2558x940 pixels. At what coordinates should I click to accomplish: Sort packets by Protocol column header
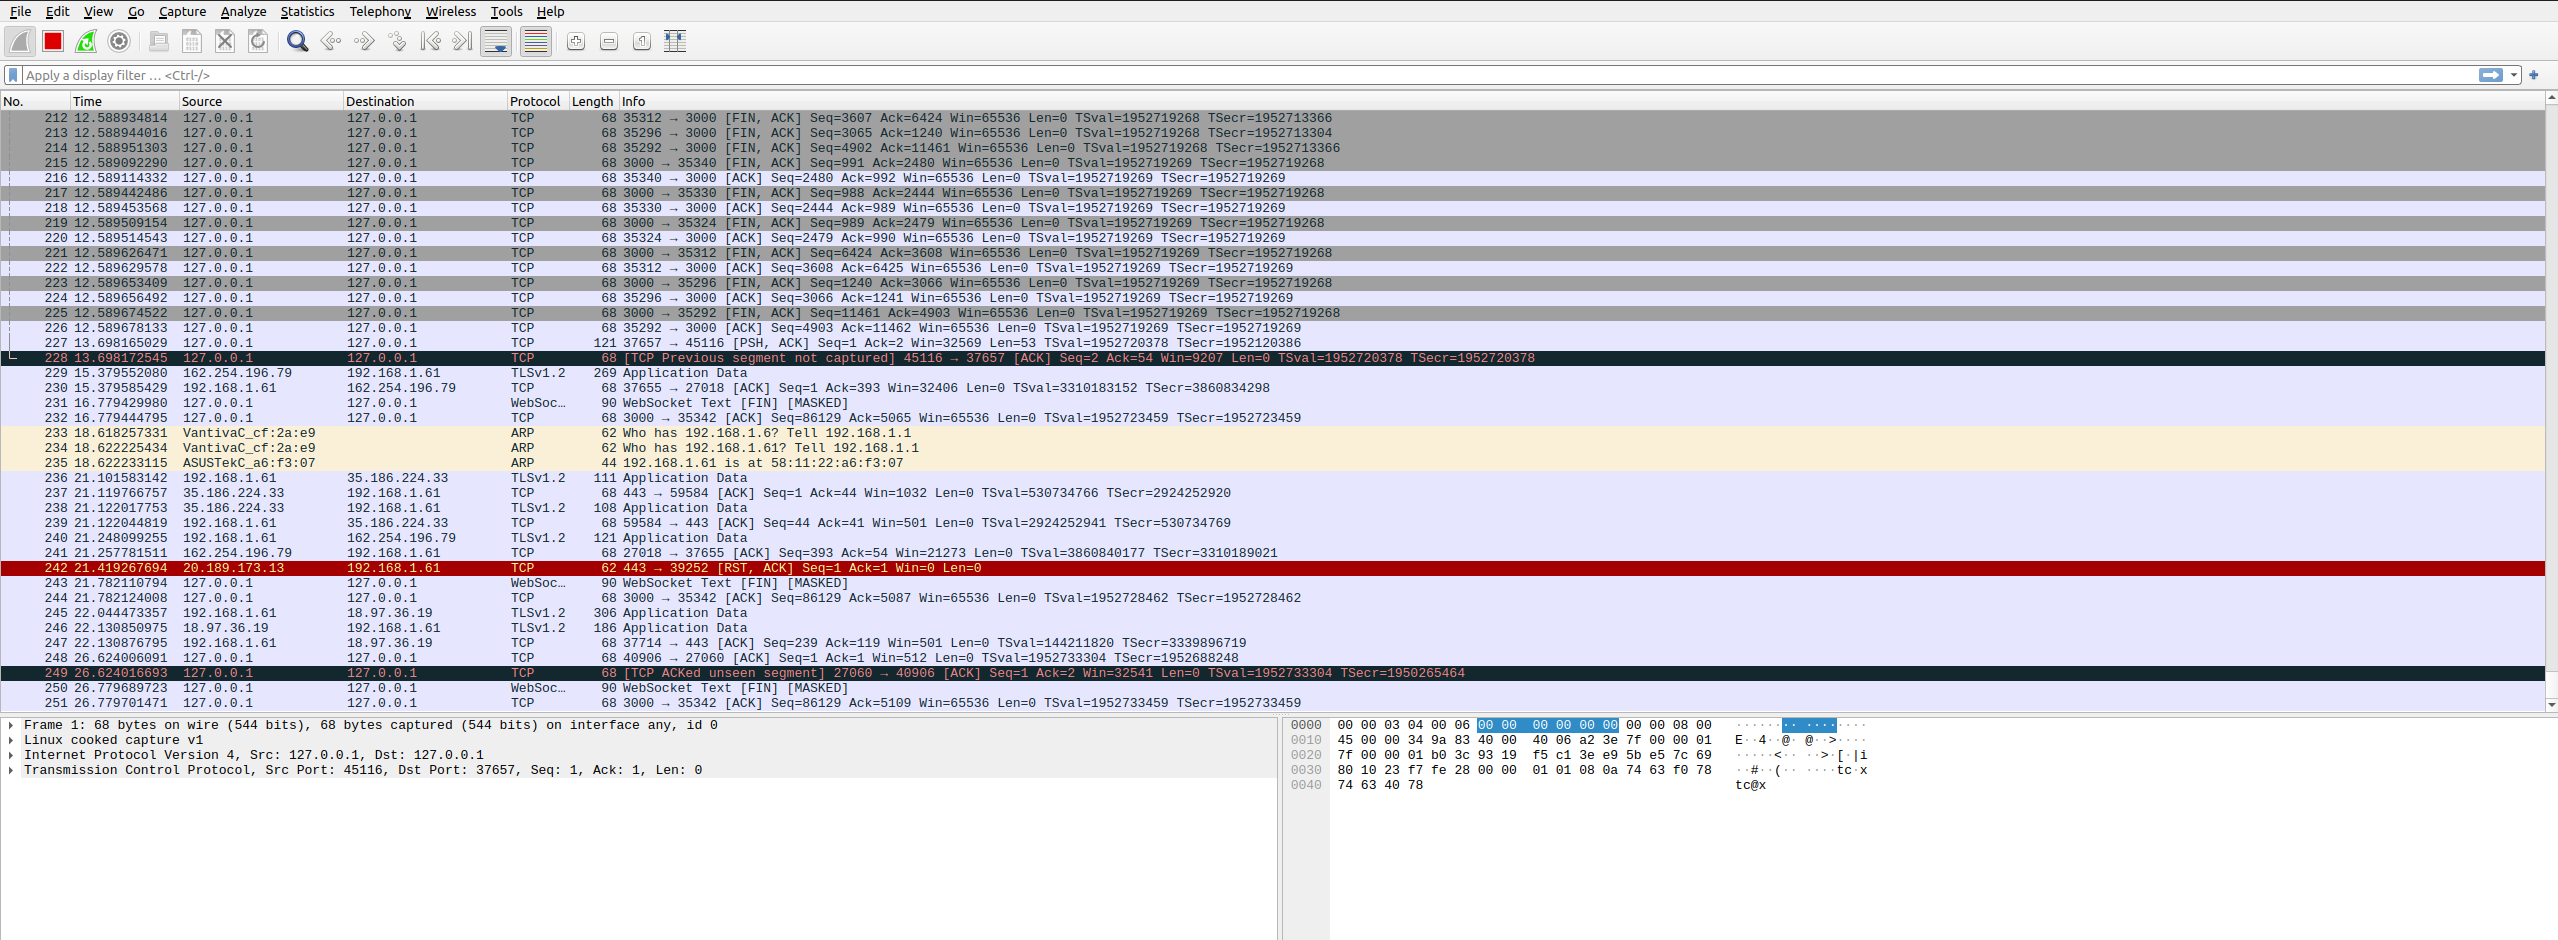[535, 101]
